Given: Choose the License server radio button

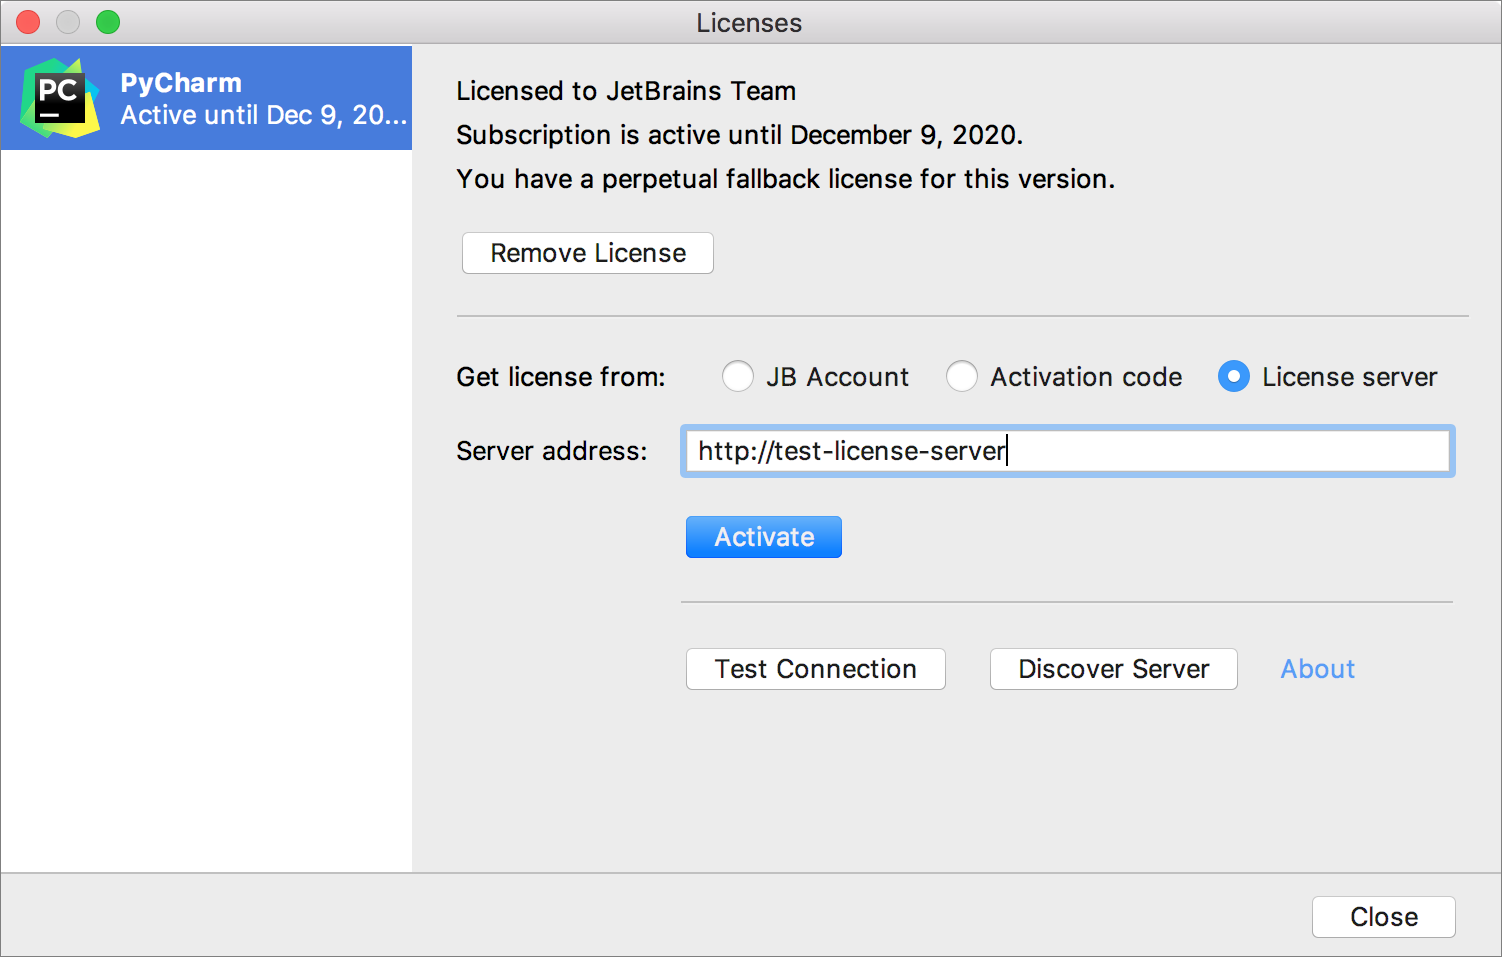Looking at the screenshot, I should [x=1233, y=376].
